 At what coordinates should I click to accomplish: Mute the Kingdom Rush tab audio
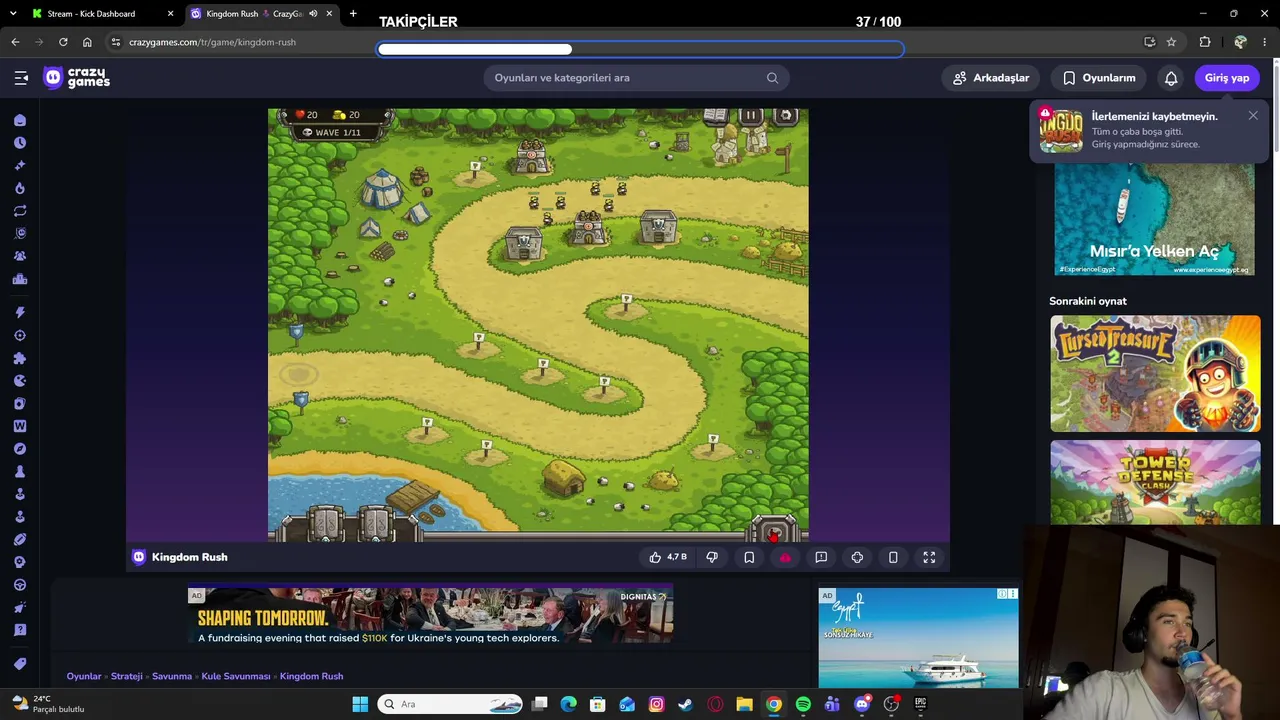(313, 14)
